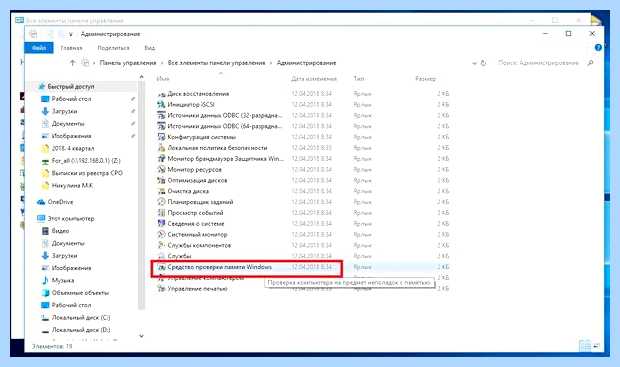Open 2018- 4 квартал folder
620x367 pixels.
coord(73,148)
